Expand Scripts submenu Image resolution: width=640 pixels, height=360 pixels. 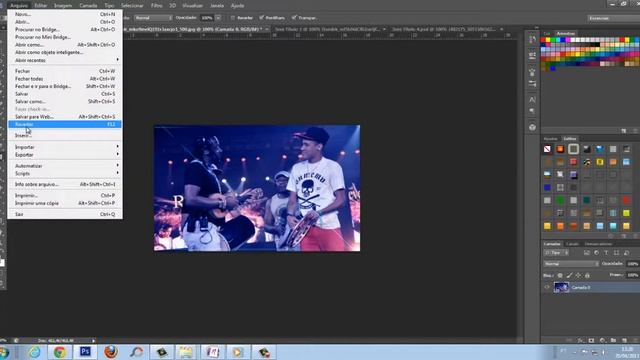(x=65, y=173)
